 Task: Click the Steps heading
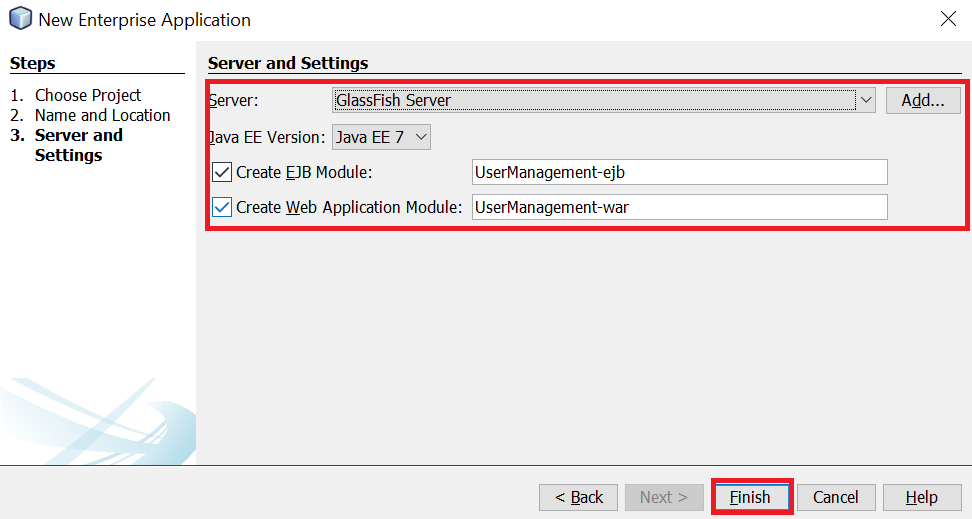pyautogui.click(x=33, y=63)
